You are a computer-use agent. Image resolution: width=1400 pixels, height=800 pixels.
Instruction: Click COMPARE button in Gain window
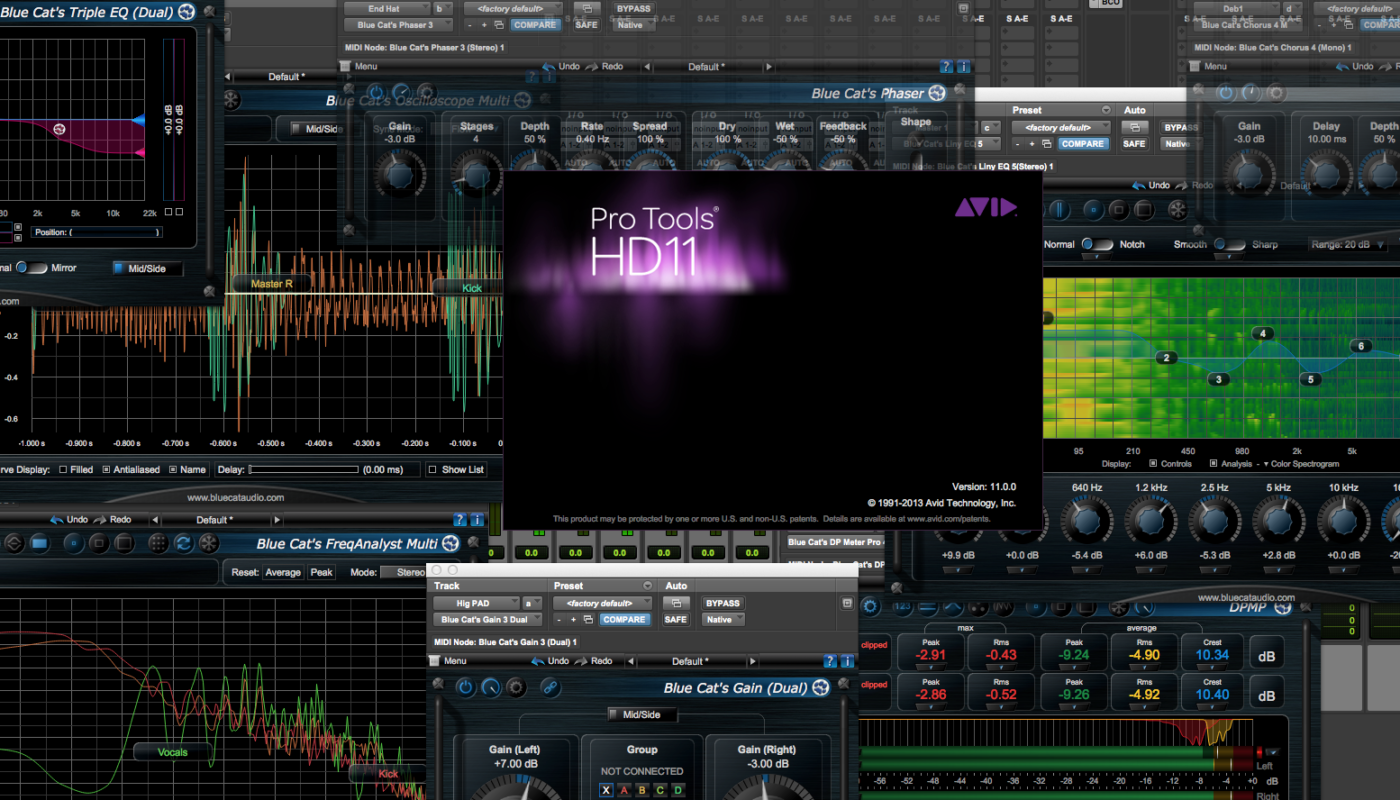point(624,620)
